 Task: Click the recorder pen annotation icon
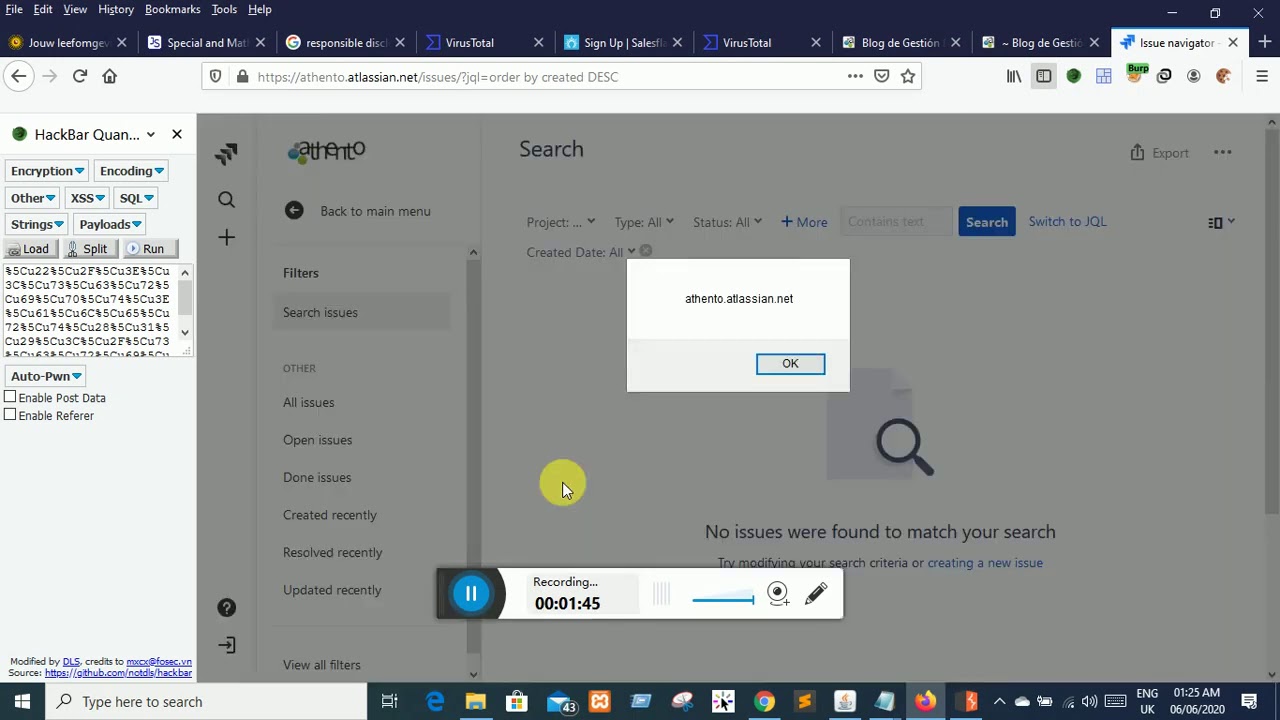click(816, 594)
